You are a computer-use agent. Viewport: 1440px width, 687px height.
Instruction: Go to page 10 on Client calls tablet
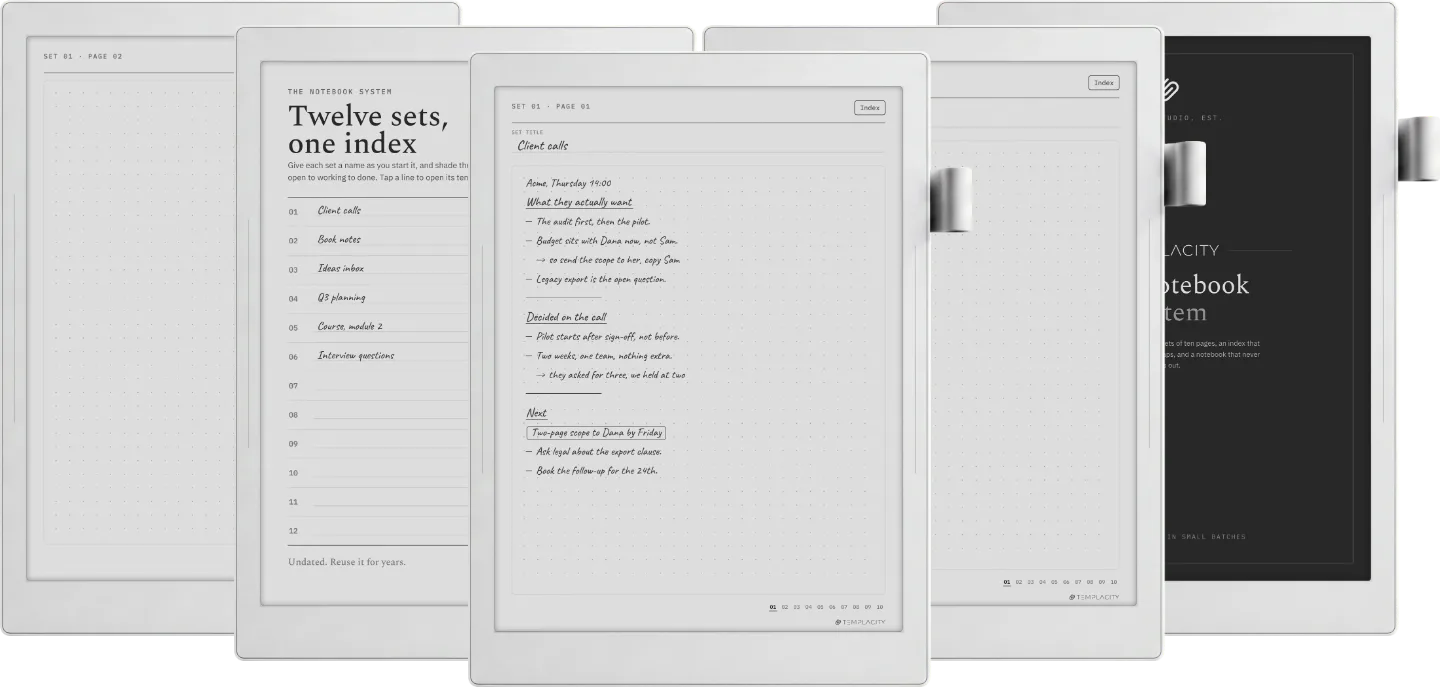pyautogui.click(x=879, y=607)
